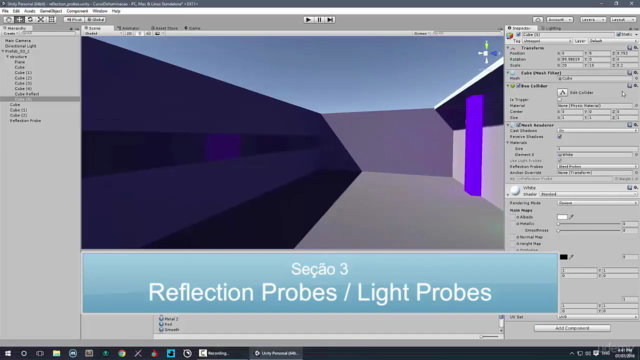Toggle the Box Collider enabled checkbox
Image resolution: width=640 pixels, height=360 pixels.
(x=518, y=86)
